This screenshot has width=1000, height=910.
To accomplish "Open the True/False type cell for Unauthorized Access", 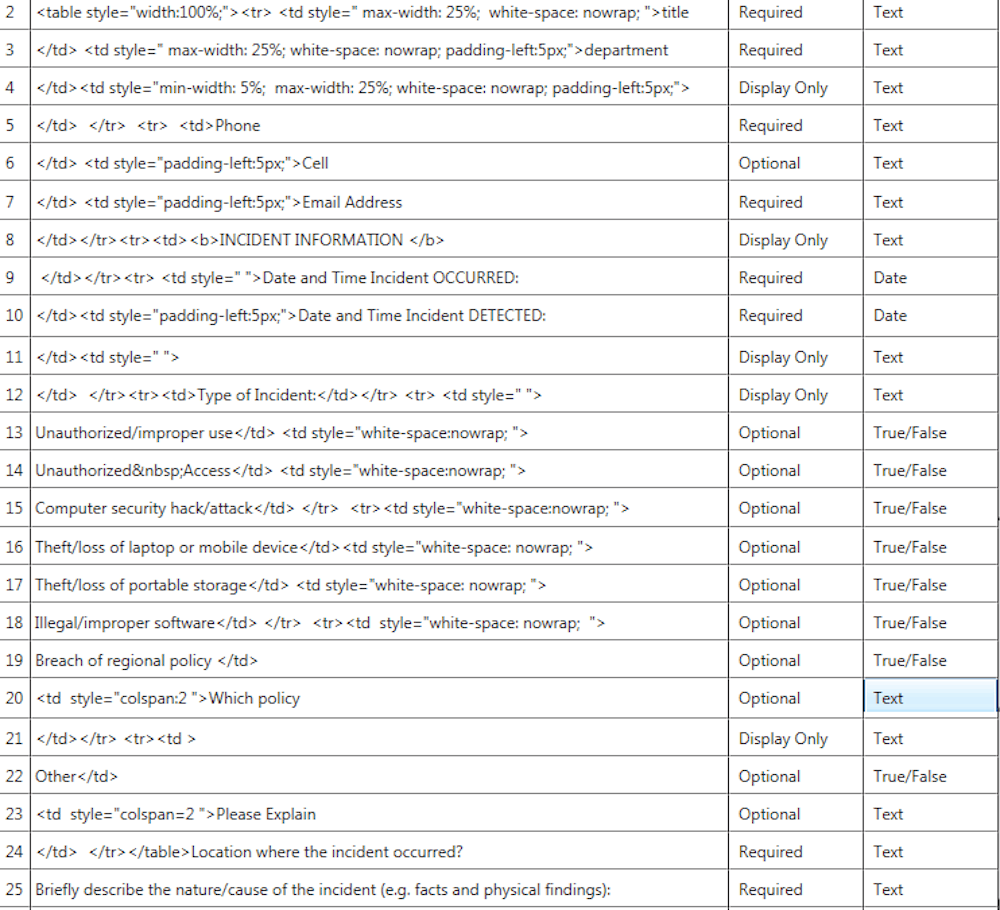I will point(930,470).
